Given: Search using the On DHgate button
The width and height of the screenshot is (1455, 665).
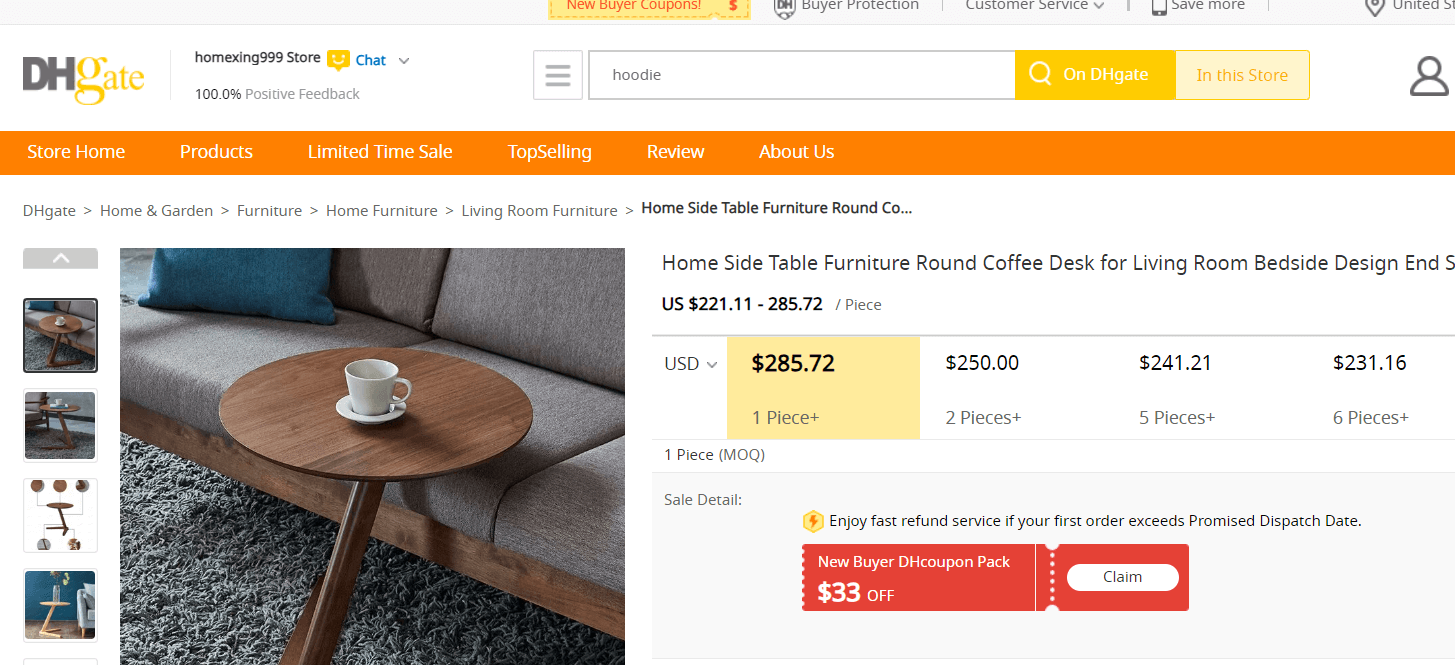Looking at the screenshot, I should 1094,75.
